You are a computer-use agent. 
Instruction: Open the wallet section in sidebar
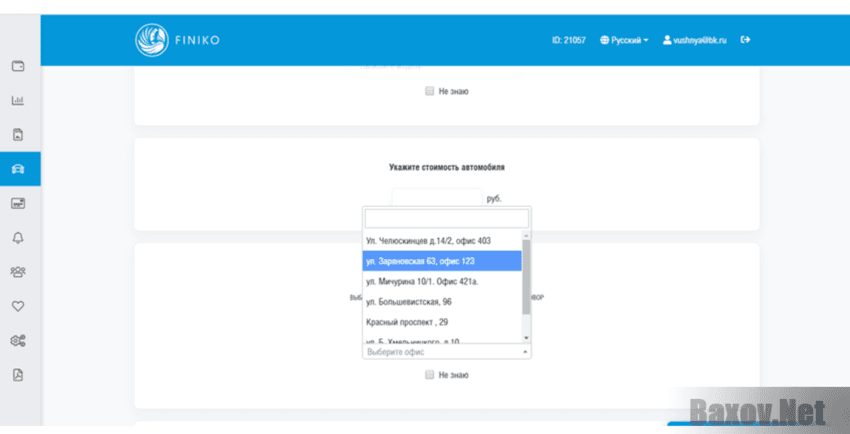18,66
